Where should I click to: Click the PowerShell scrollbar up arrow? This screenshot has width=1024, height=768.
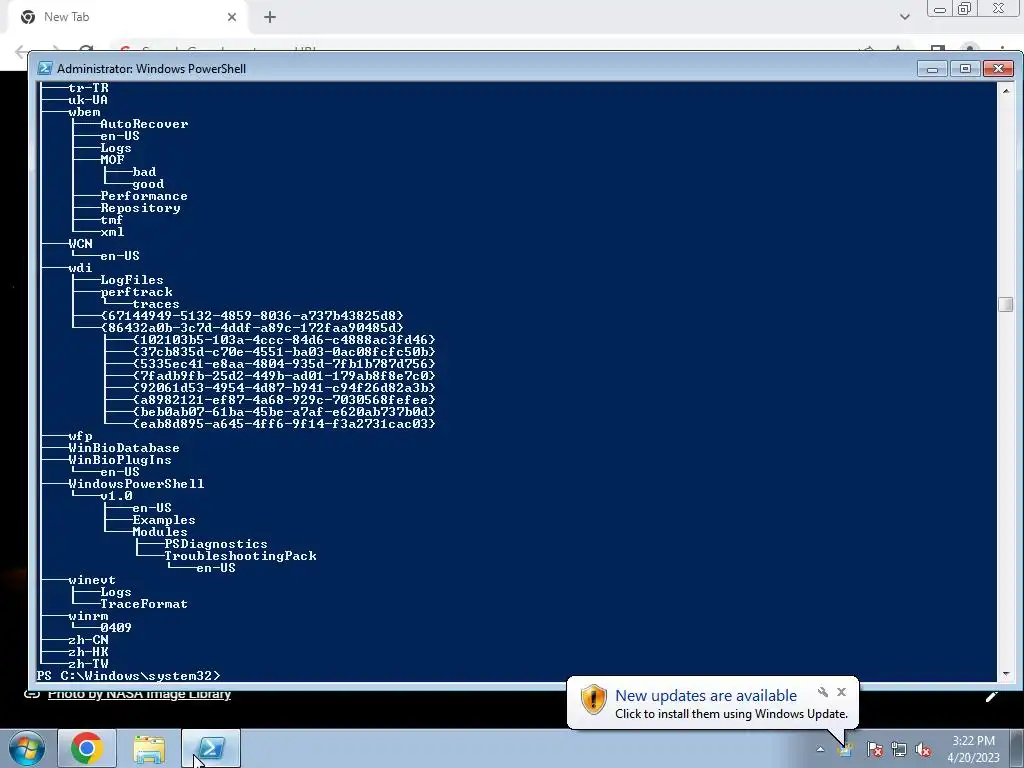[1006, 91]
